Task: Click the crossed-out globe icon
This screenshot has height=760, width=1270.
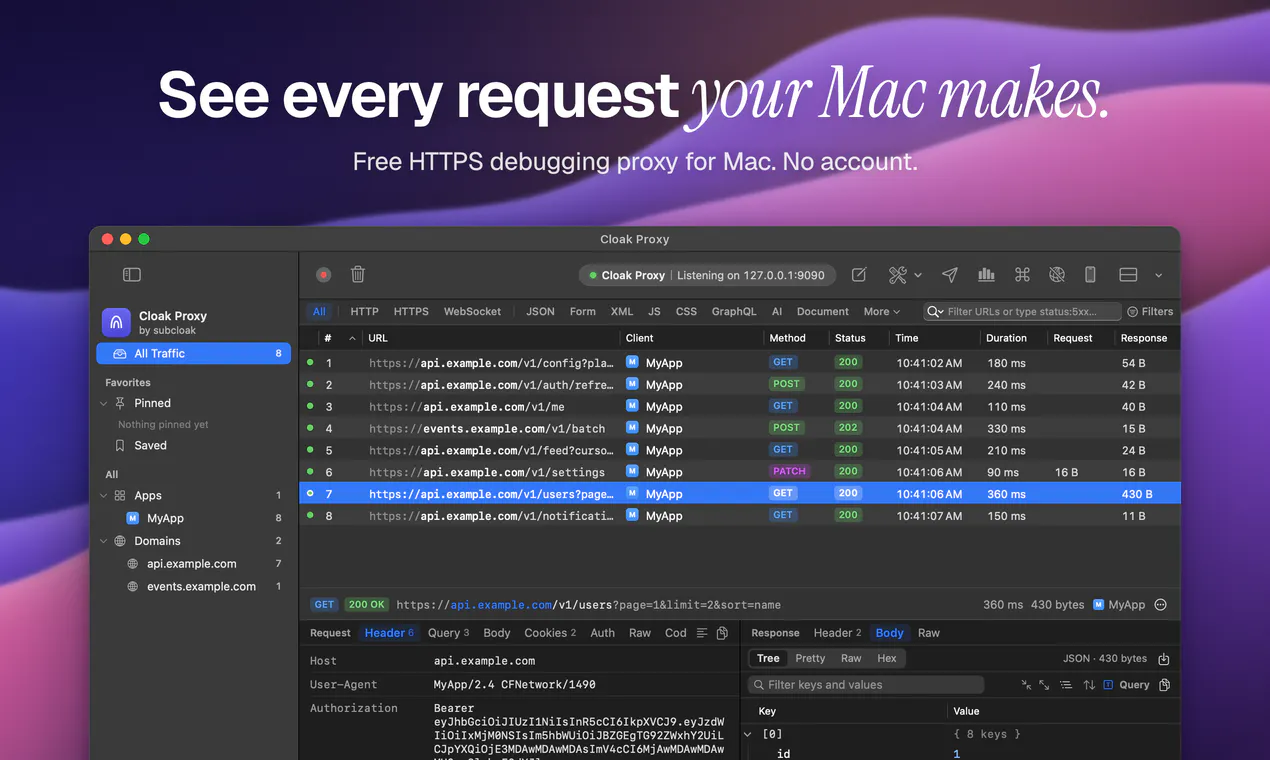Action: coord(1057,275)
